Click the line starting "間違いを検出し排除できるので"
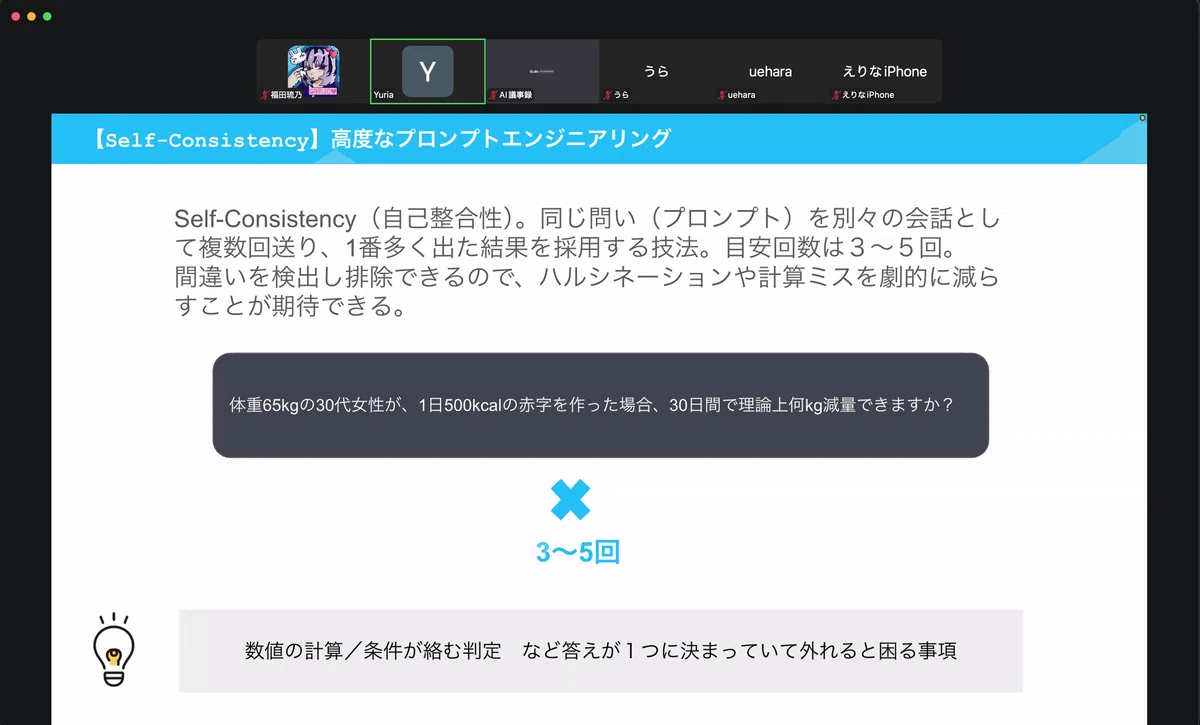The image size is (1200, 725). coord(587,278)
